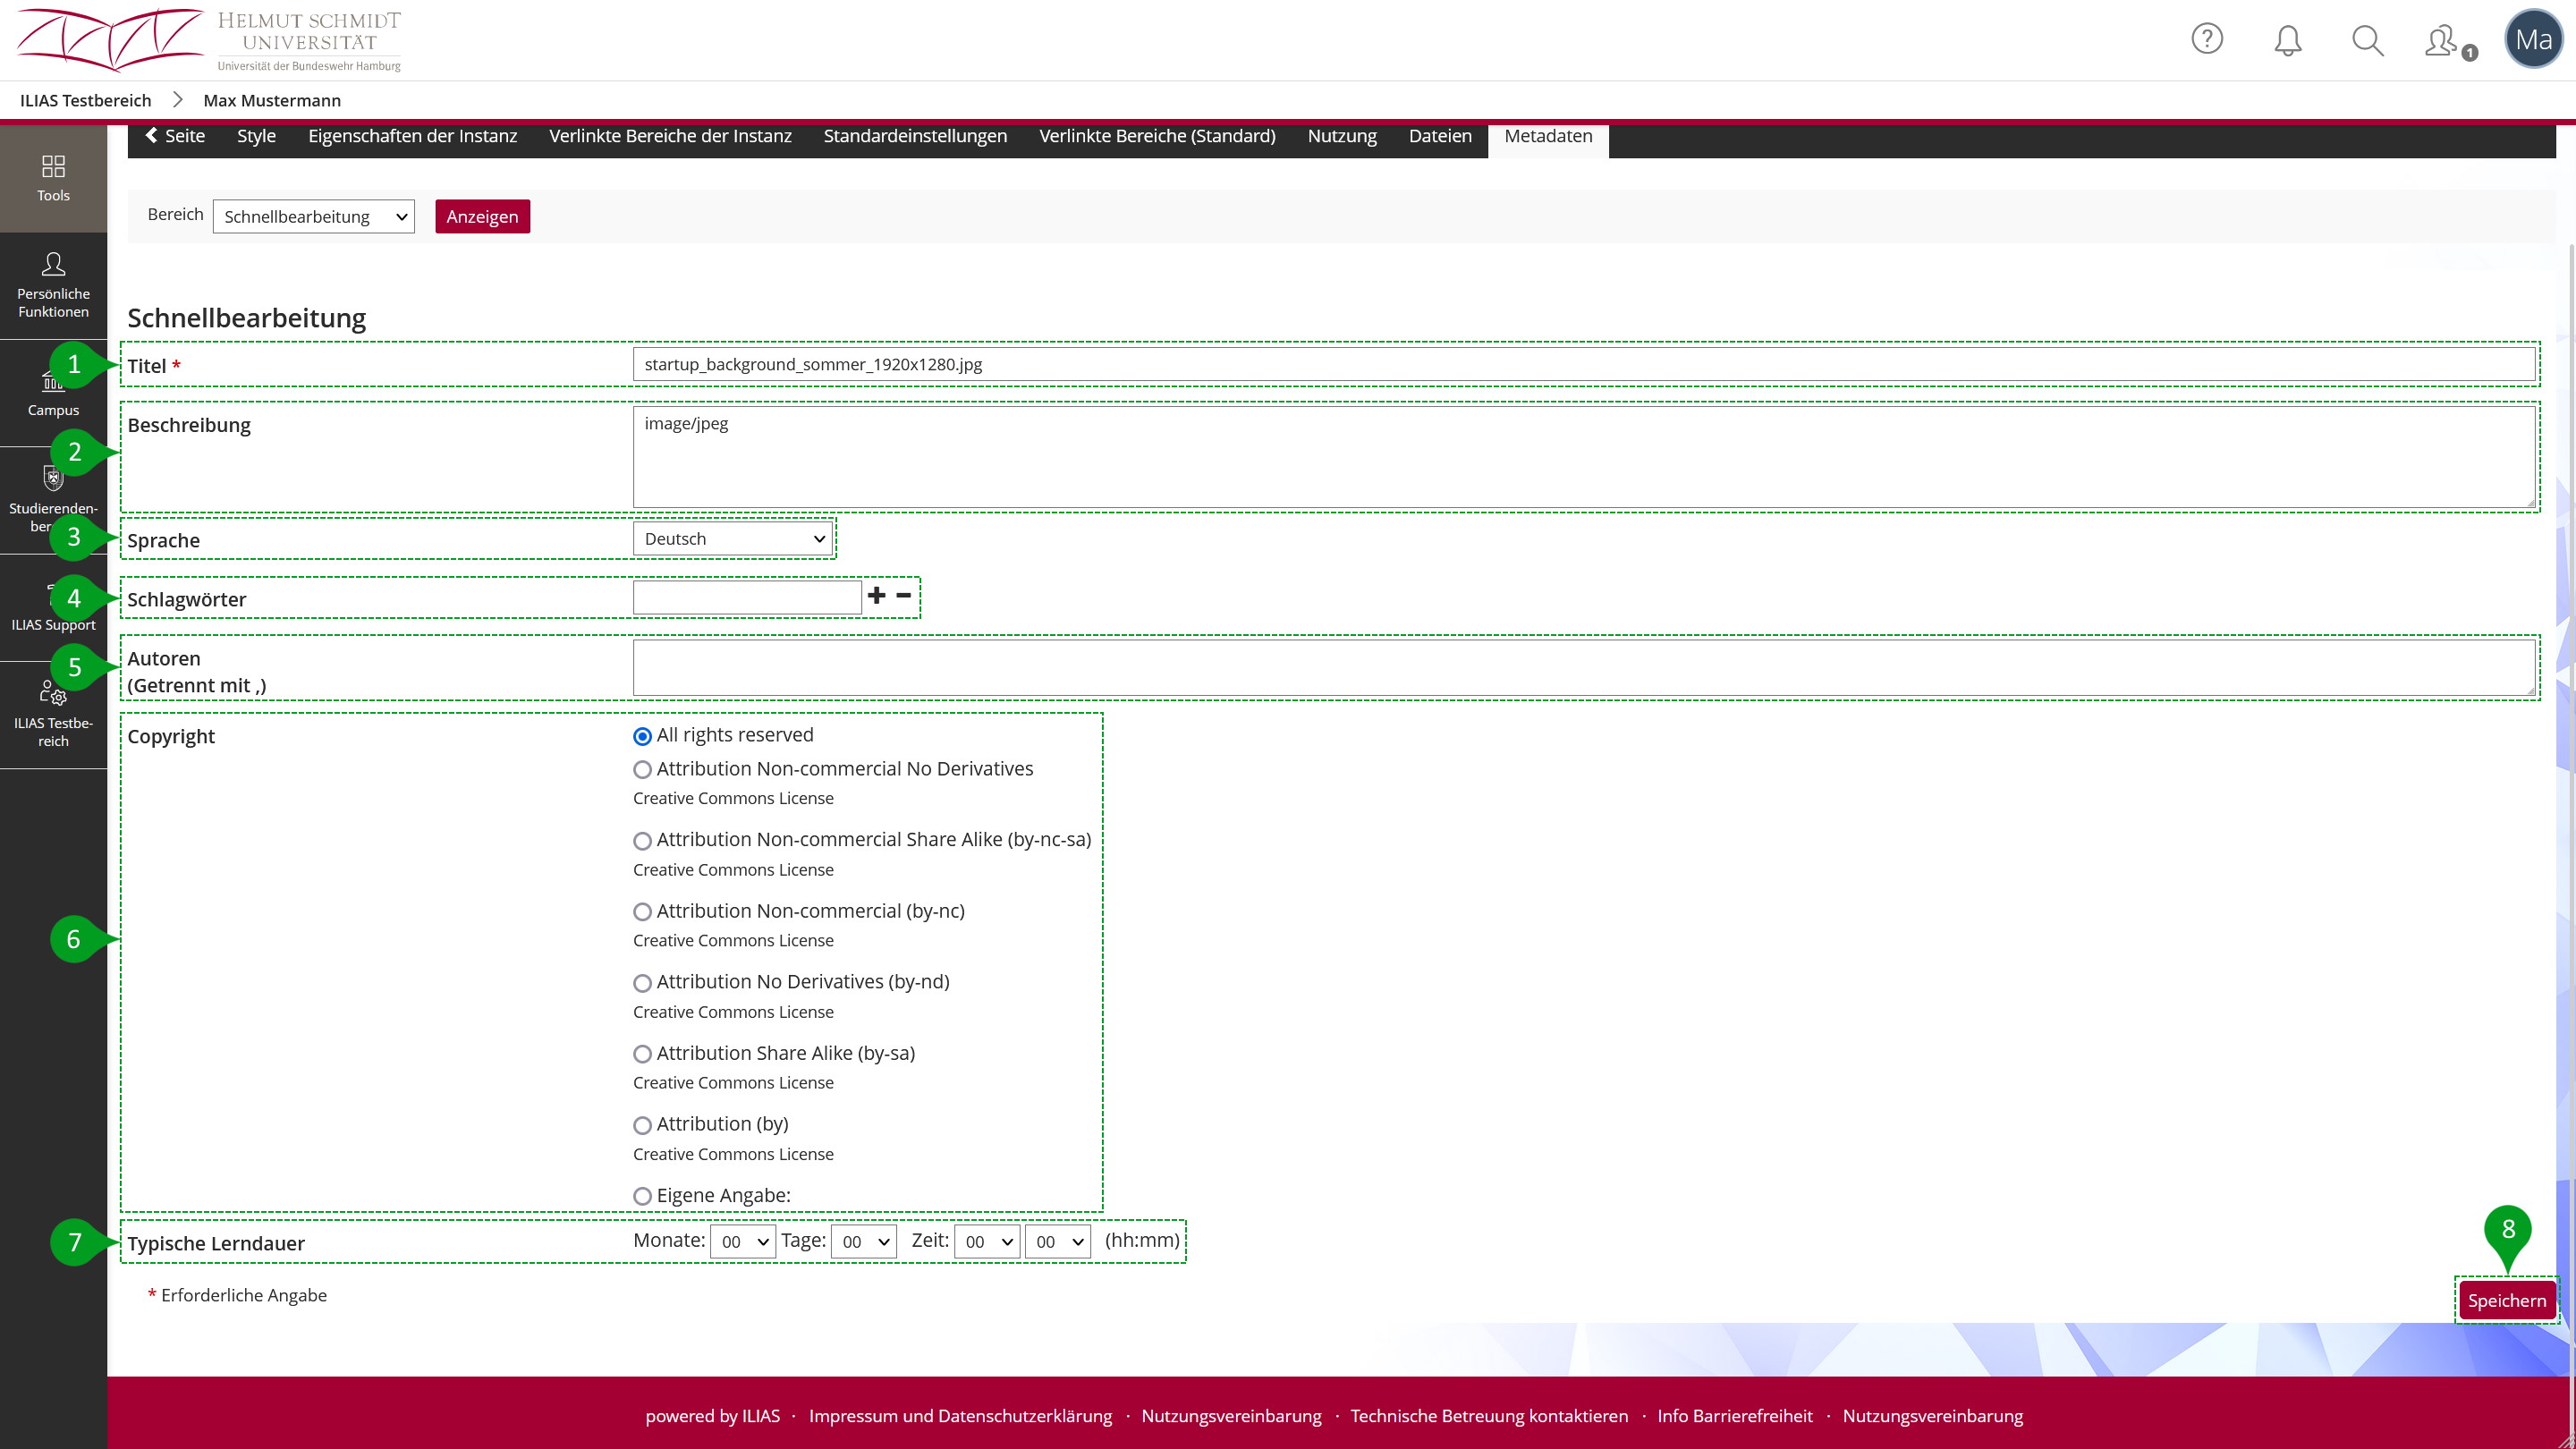Open ILIAS Testbereich in the sidebar

pyautogui.click(x=53, y=716)
